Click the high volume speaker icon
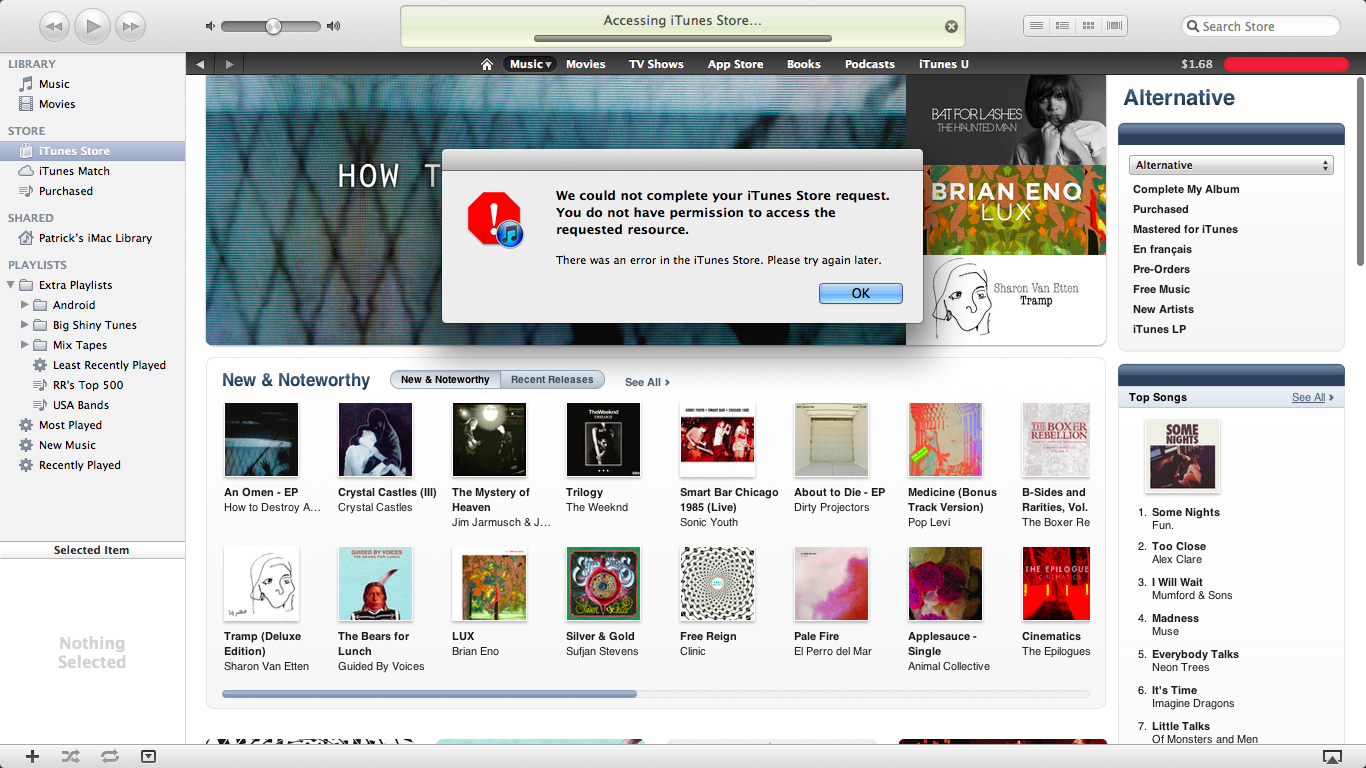The width and height of the screenshot is (1366, 768). pyautogui.click(x=334, y=26)
